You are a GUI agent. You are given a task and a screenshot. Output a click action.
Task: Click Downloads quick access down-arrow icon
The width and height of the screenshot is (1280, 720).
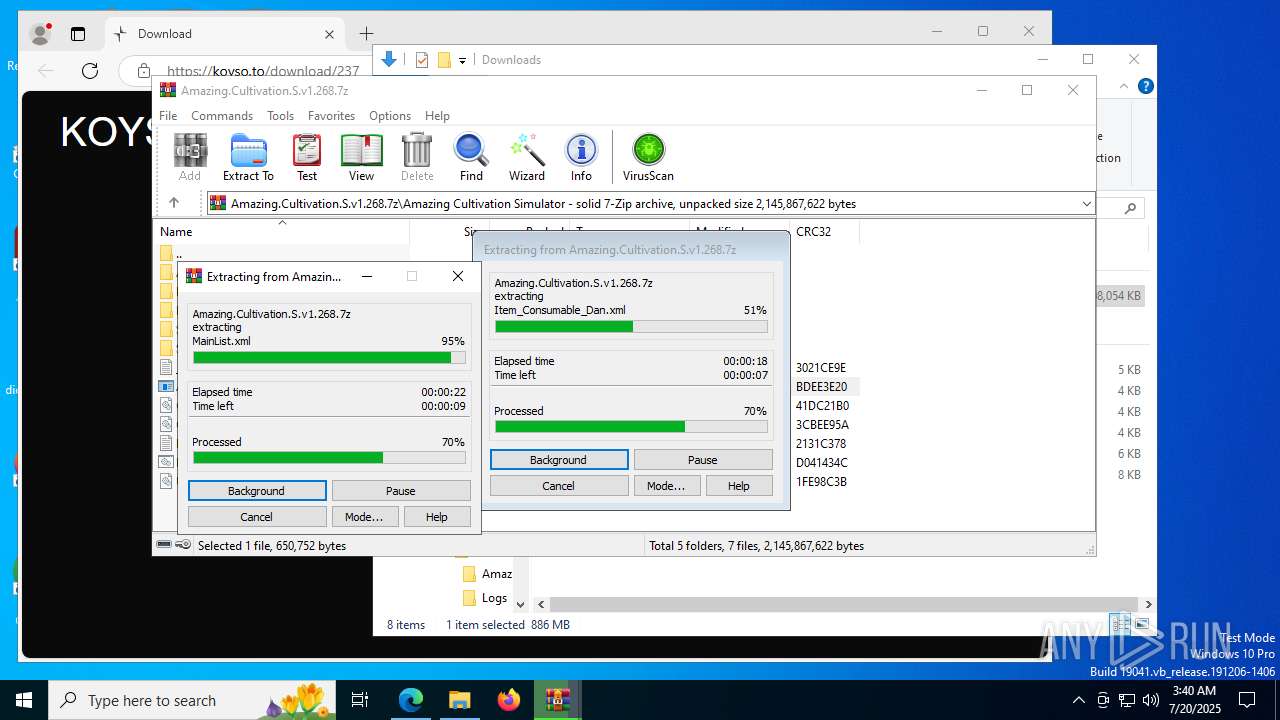coord(390,60)
